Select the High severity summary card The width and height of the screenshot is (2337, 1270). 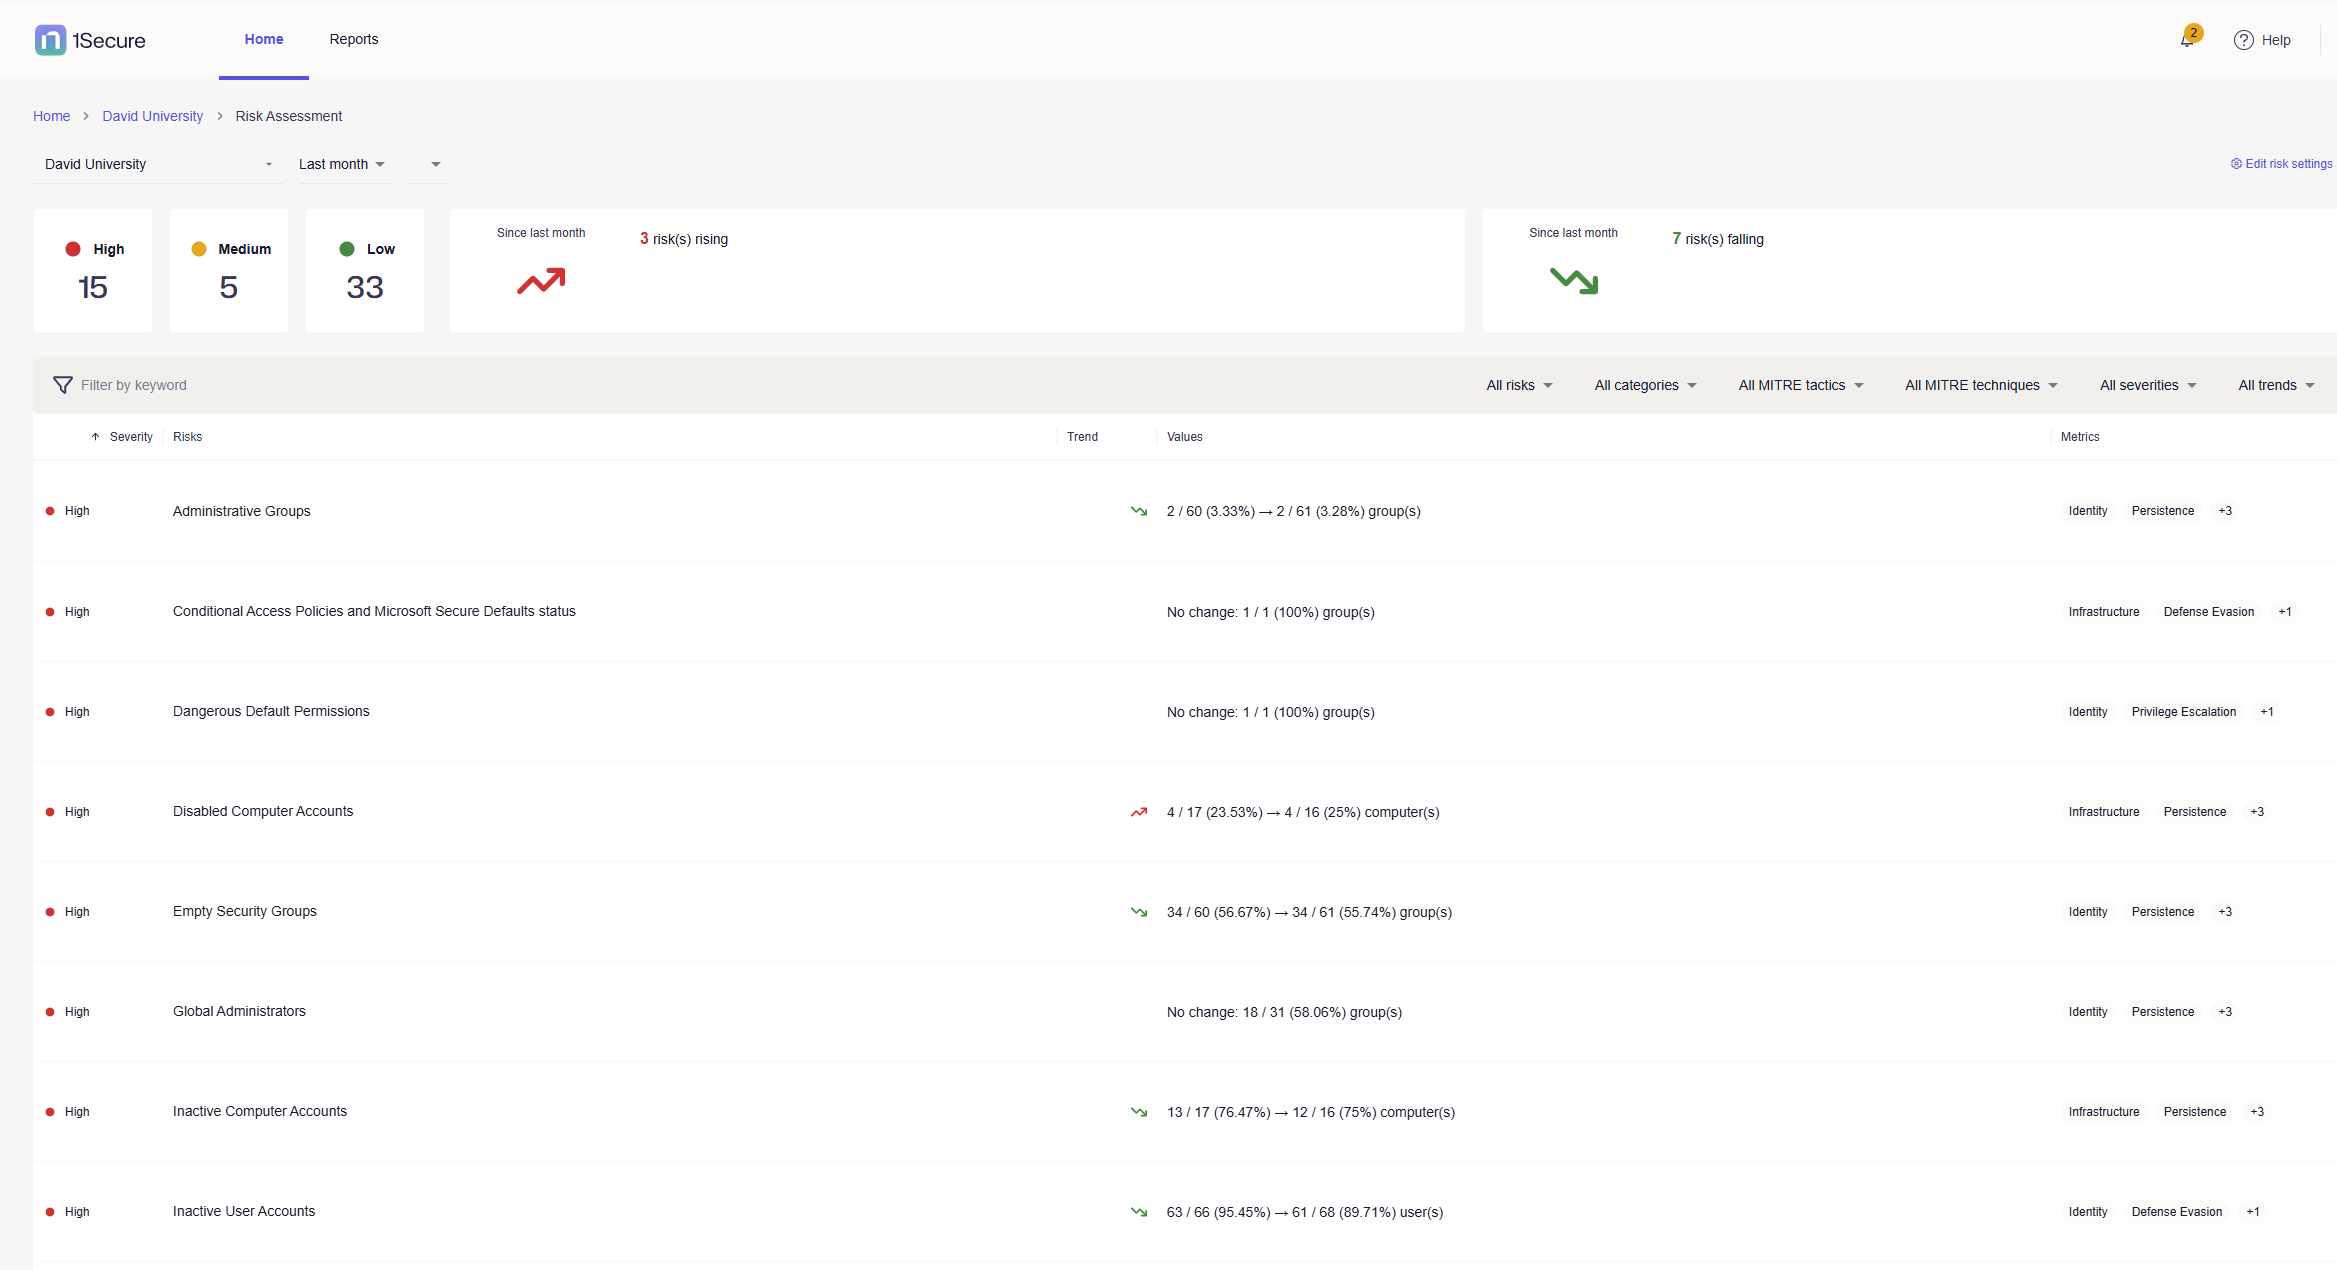(x=93, y=270)
